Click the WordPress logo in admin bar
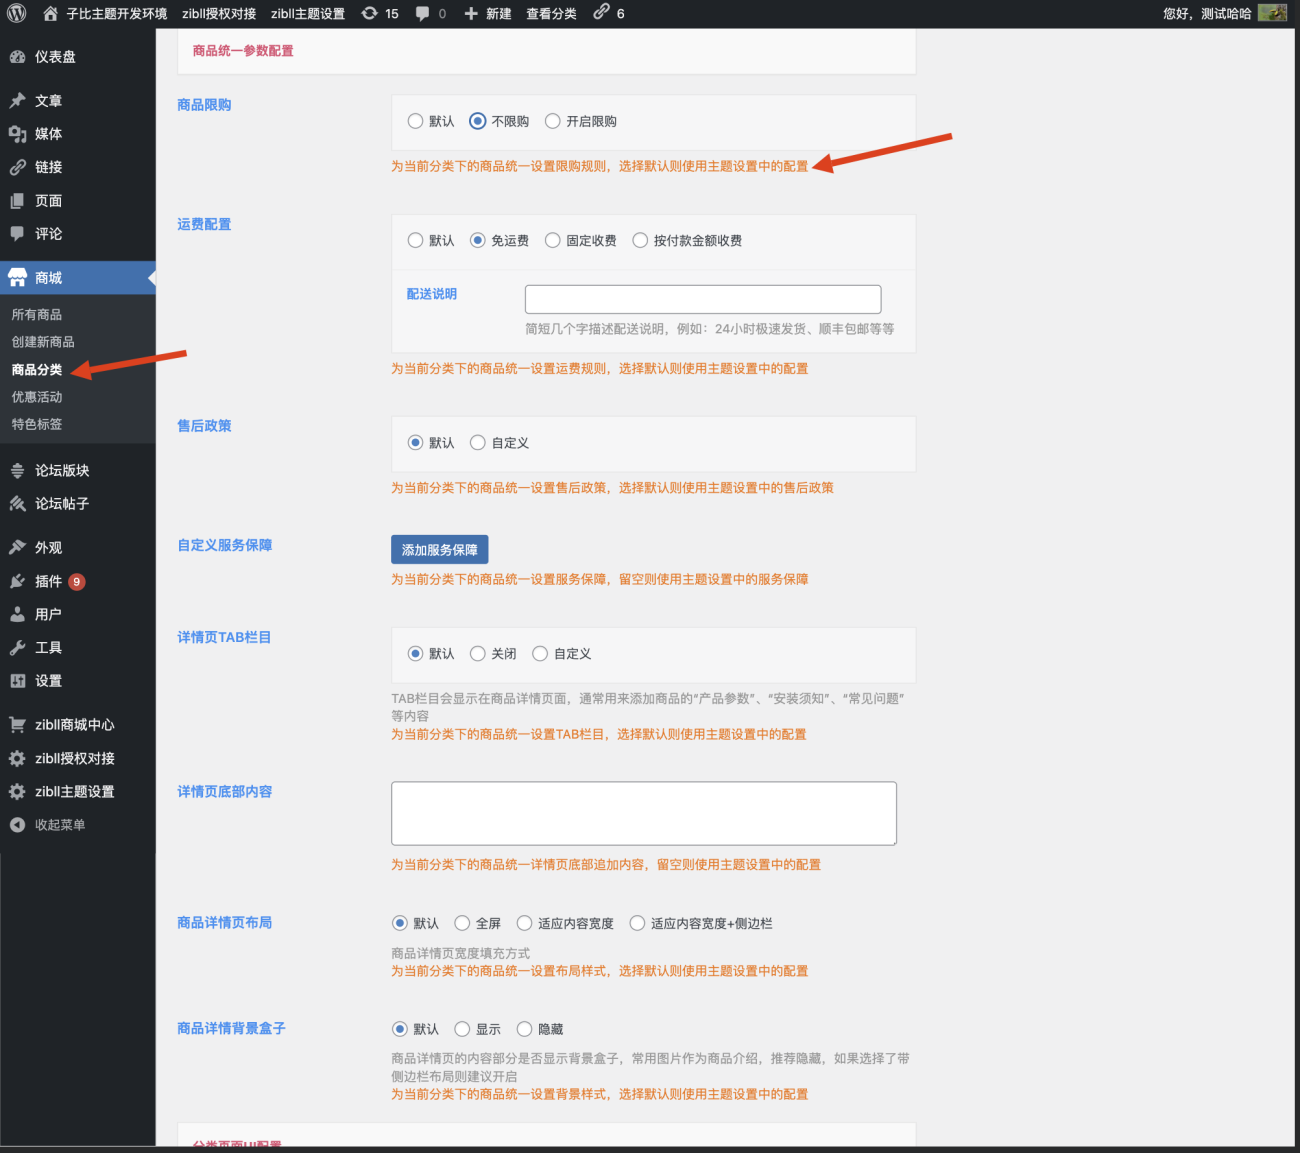 16,14
